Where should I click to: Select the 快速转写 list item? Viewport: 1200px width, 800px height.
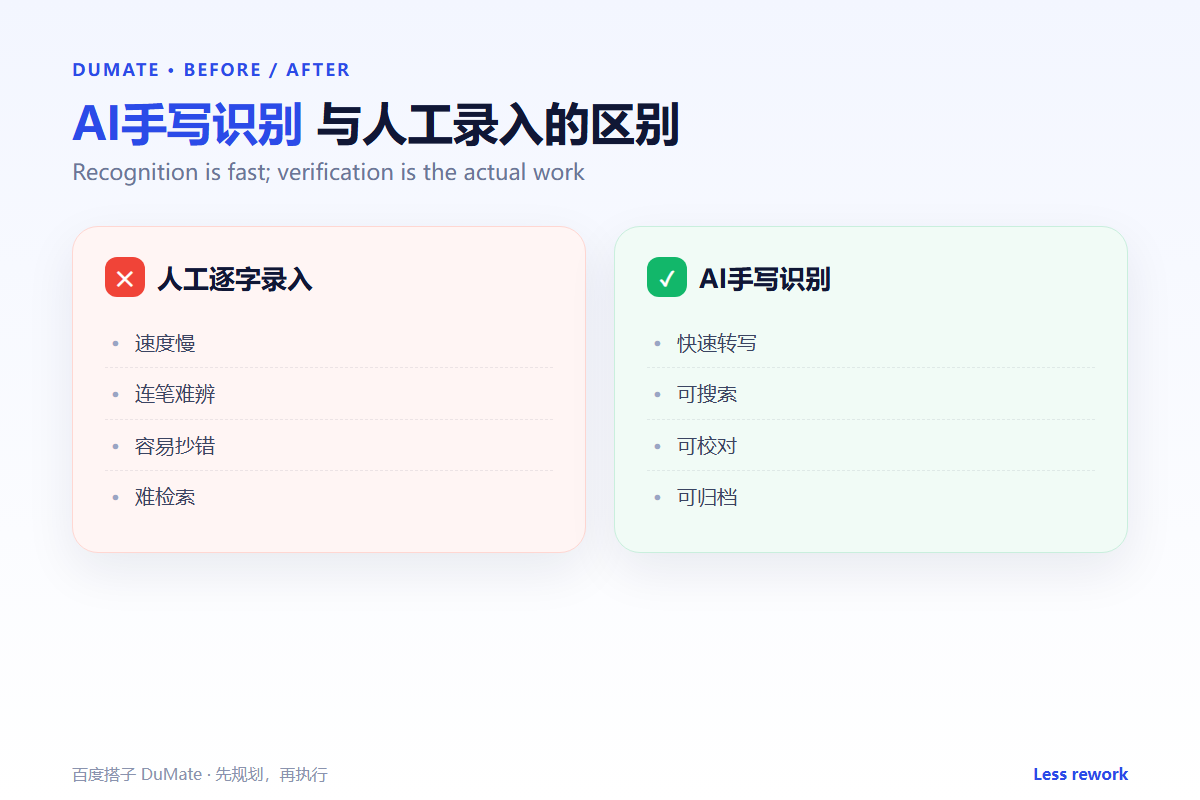(871, 343)
